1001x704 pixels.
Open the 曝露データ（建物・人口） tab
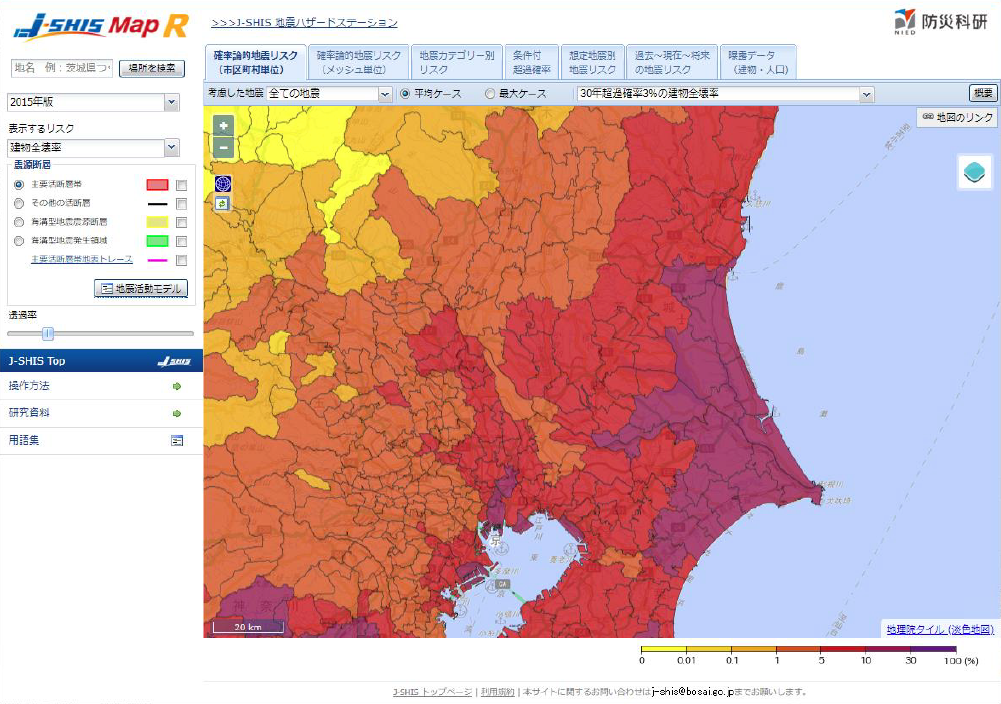coord(757,63)
